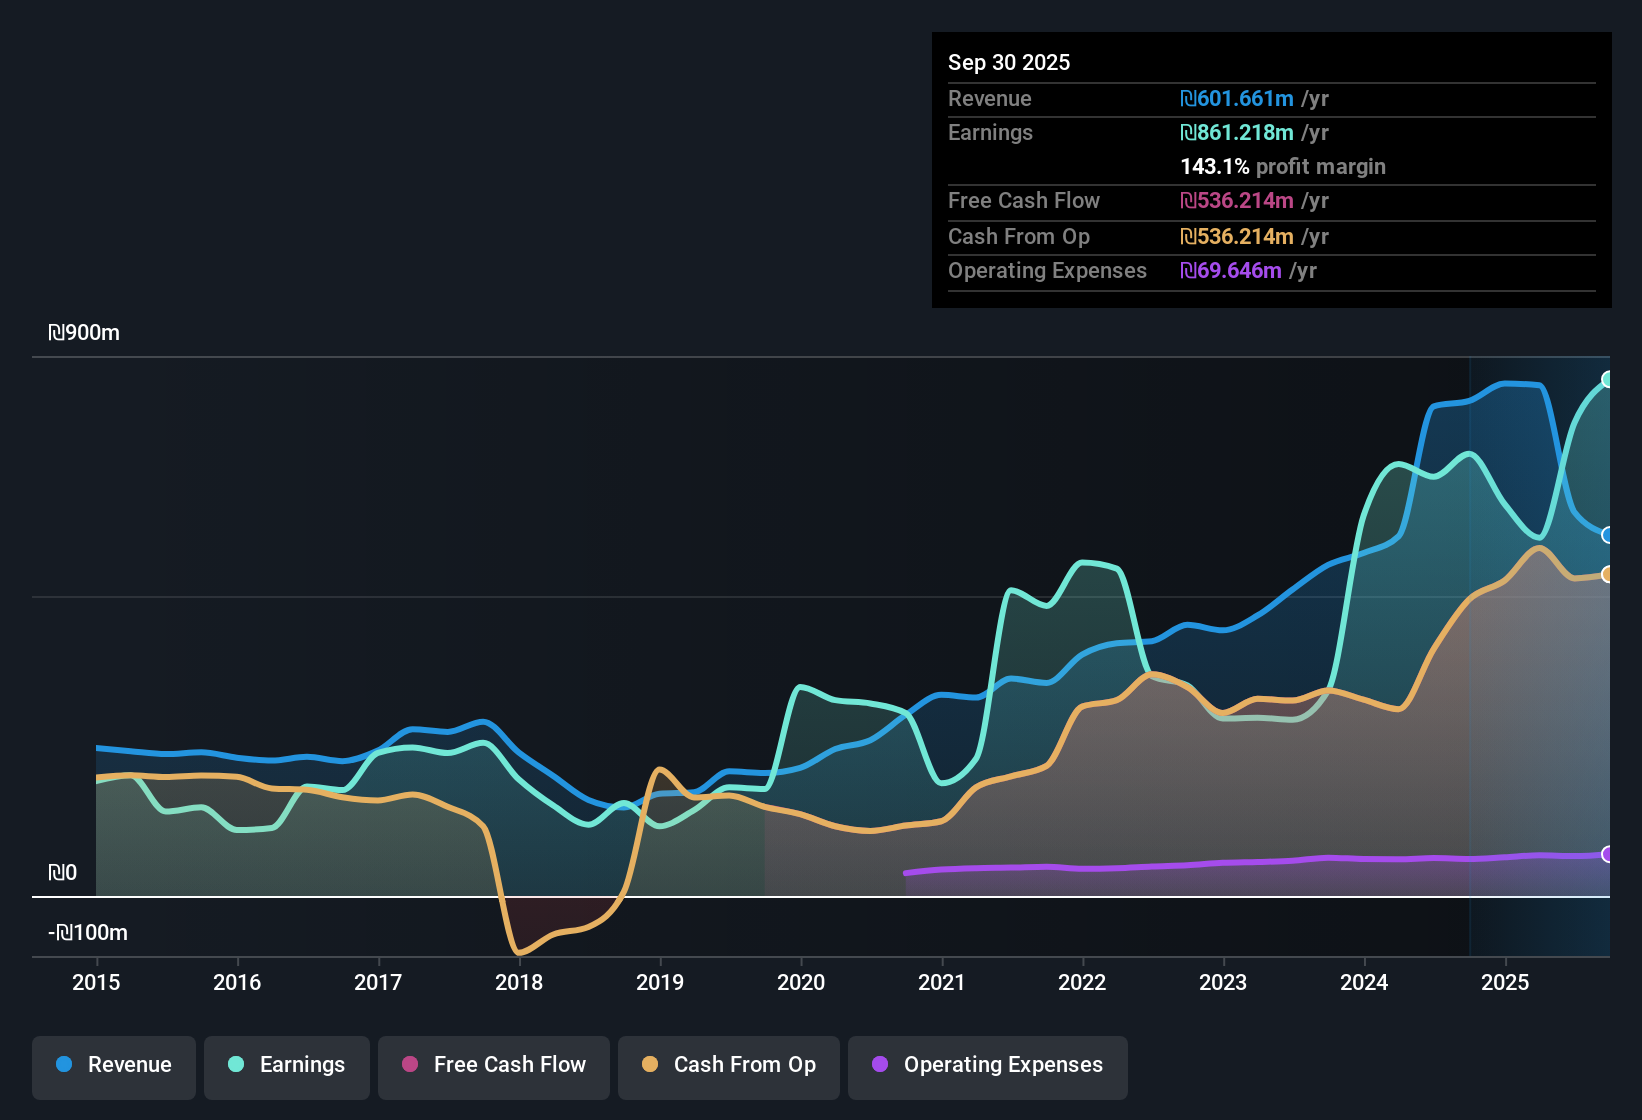1642x1120 pixels.
Task: Select the Revenue endpoint marker on the chart
Action: pyautogui.click(x=1606, y=534)
